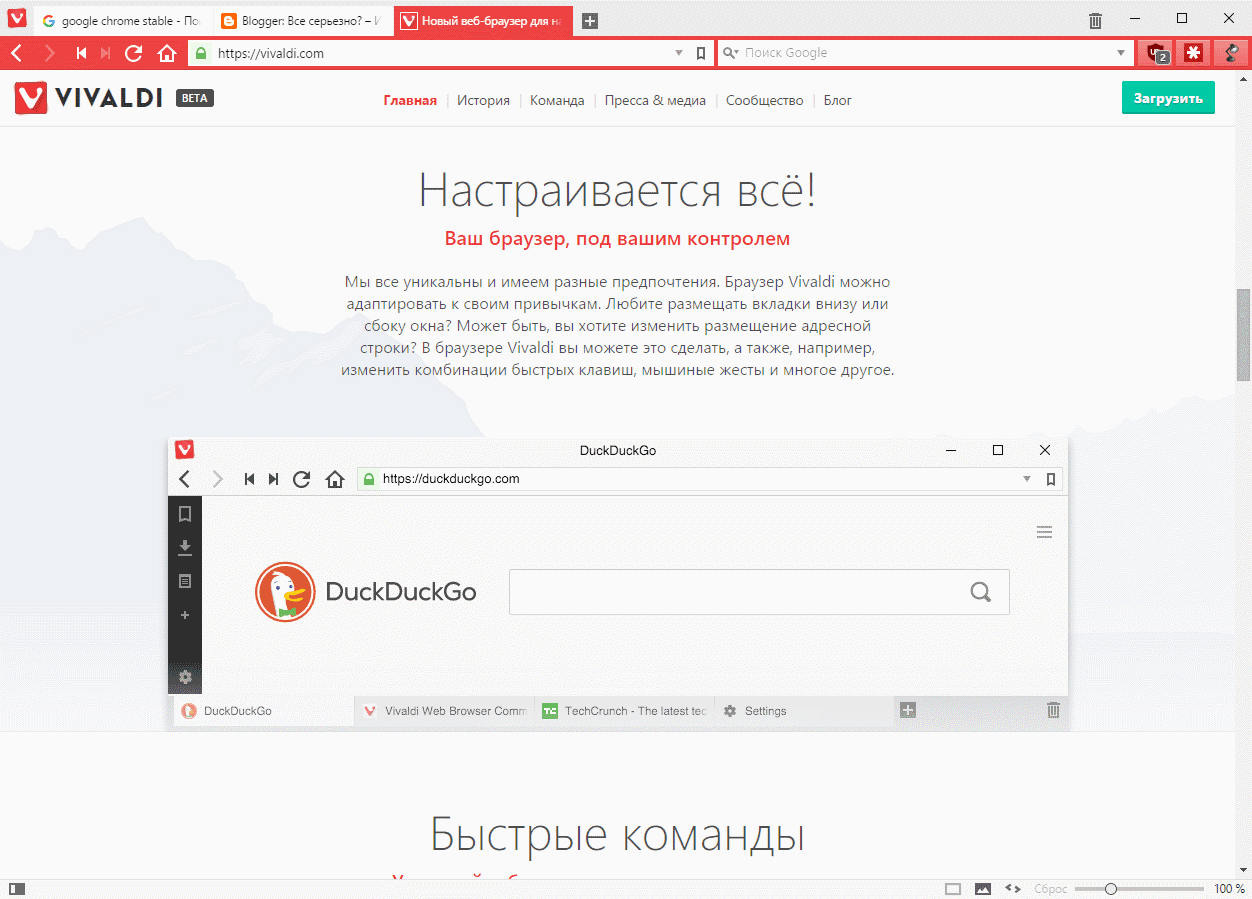Image resolution: width=1252 pixels, height=899 pixels.
Task: Click Сброс to reset zoom
Action: [1051, 889]
